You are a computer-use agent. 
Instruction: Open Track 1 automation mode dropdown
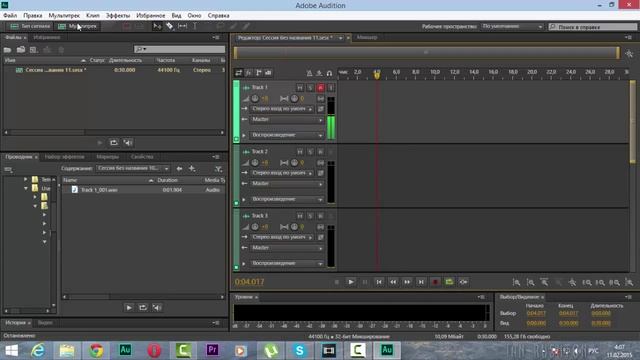pos(287,135)
